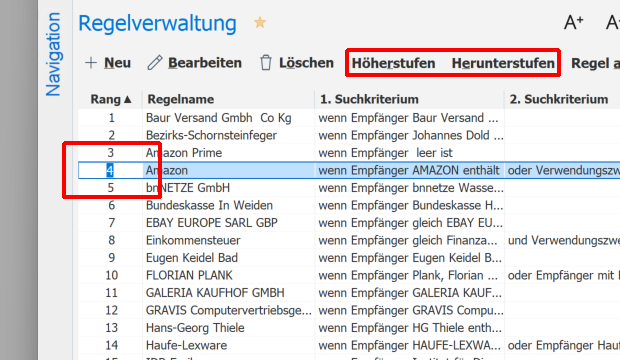Increase font size with A+ button
The image size is (620, 360).
574,23
